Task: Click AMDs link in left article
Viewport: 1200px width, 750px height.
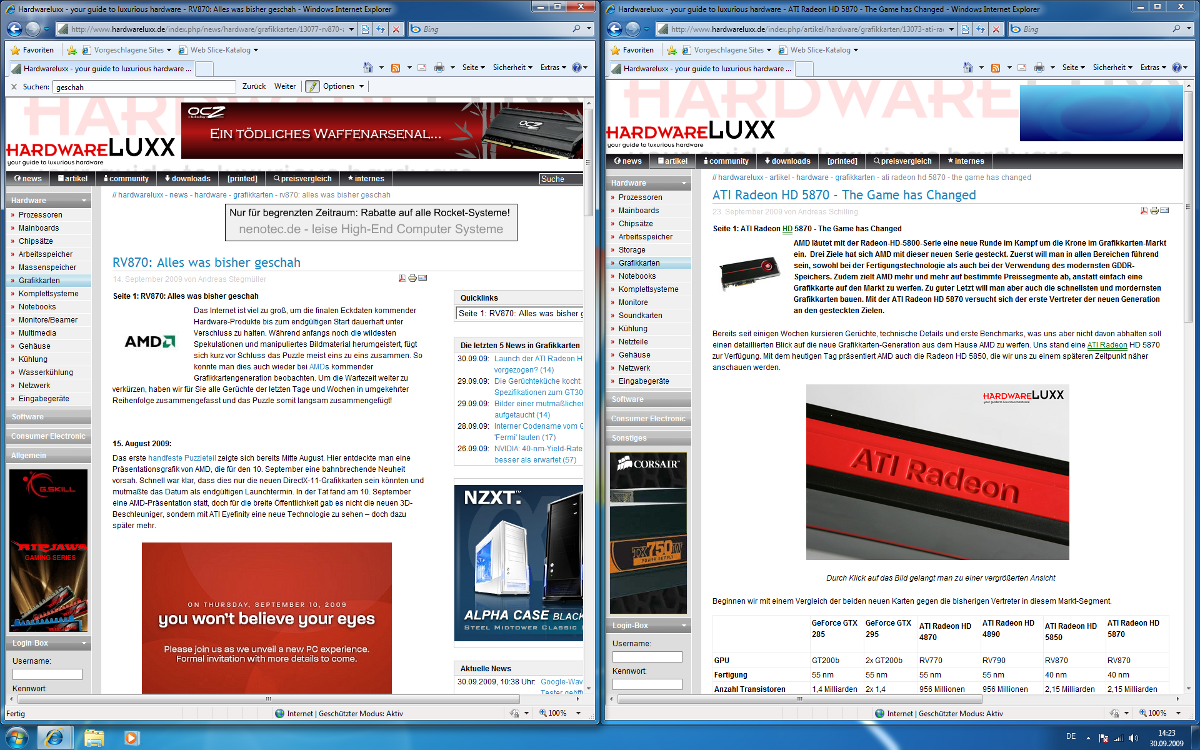Action: [317, 366]
